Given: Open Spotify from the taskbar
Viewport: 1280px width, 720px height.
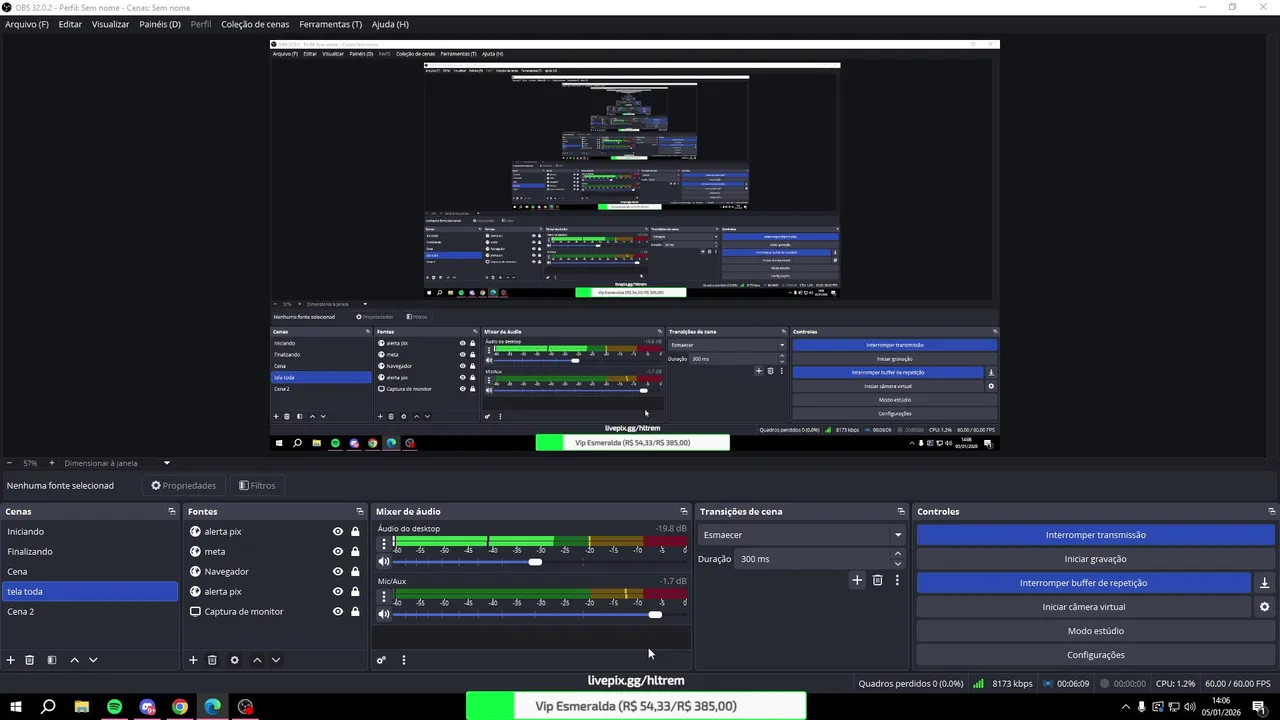Looking at the screenshot, I should click(x=114, y=707).
